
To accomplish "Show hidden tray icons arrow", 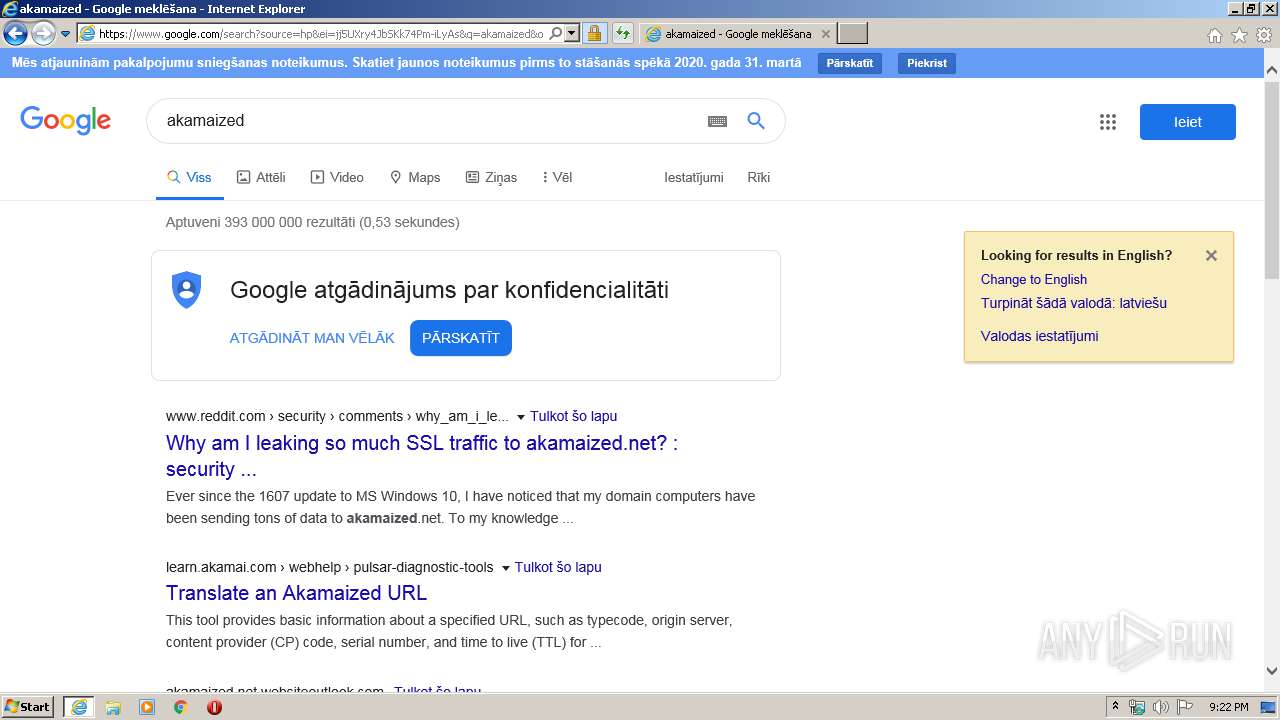I will (1116, 707).
